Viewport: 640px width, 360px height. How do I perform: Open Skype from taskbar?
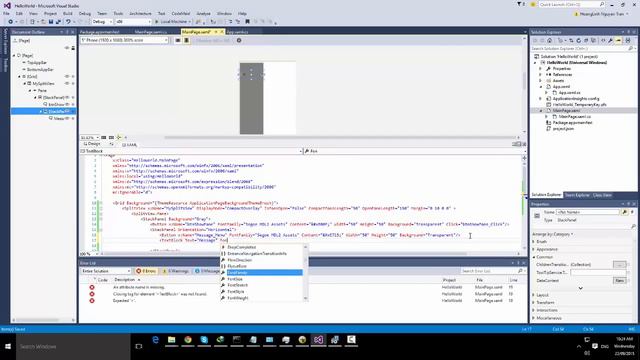tap(204, 340)
